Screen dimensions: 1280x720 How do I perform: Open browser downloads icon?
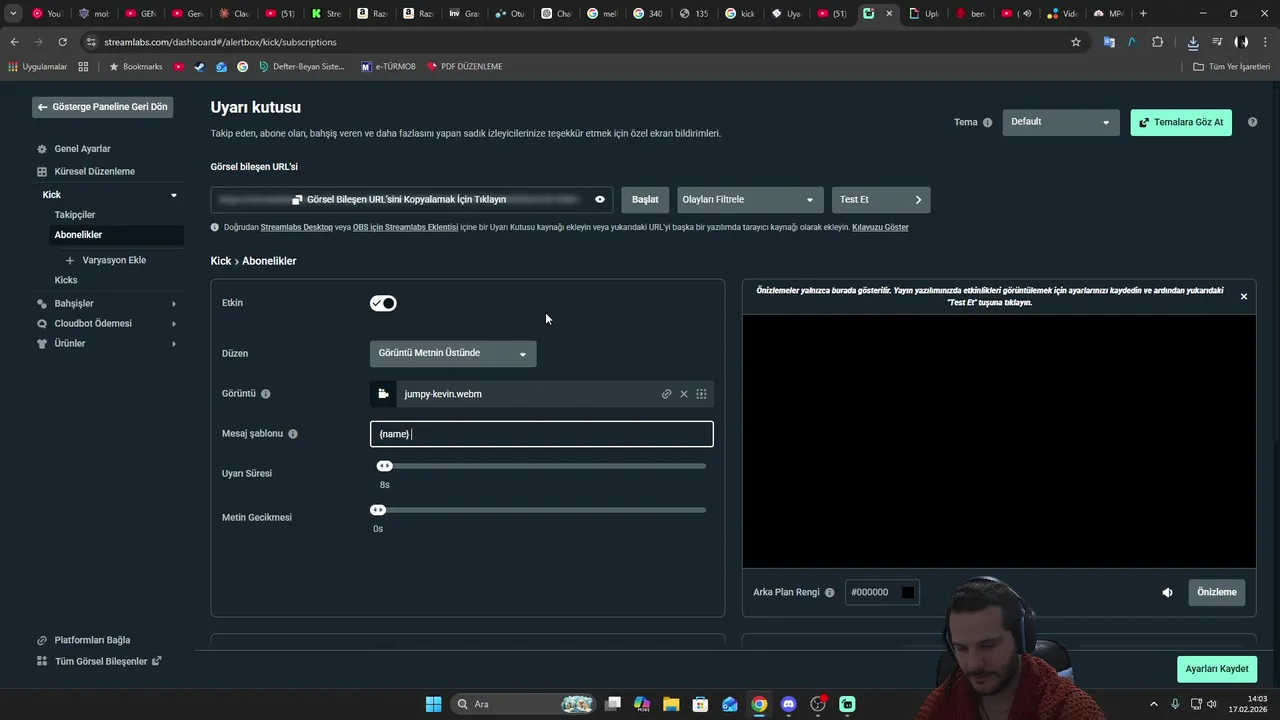(x=1193, y=42)
